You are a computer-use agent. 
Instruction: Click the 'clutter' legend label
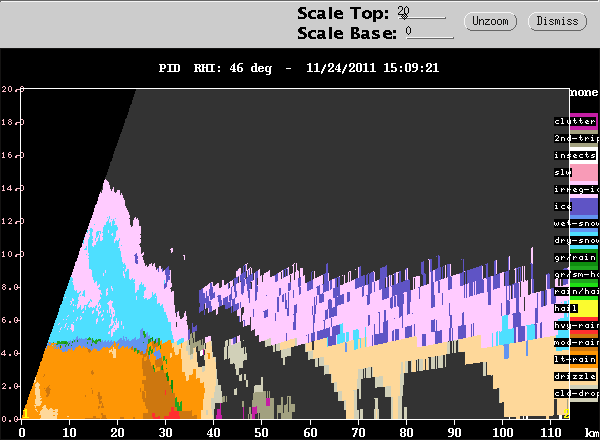click(x=575, y=121)
